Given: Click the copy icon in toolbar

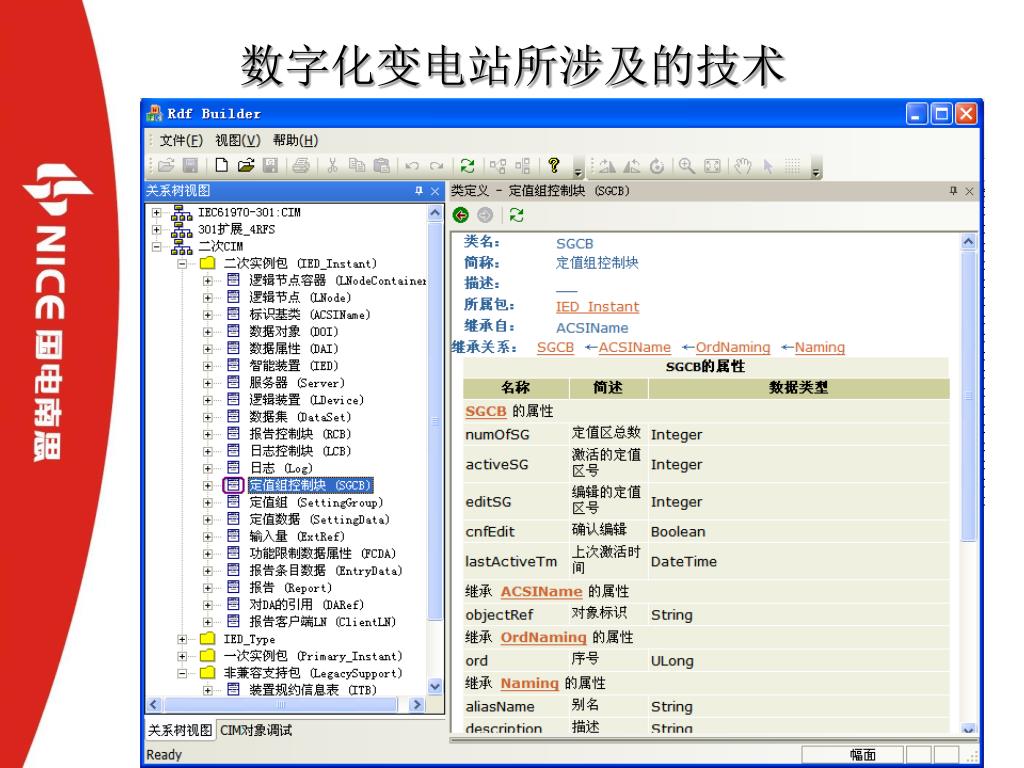Looking at the screenshot, I should (357, 166).
